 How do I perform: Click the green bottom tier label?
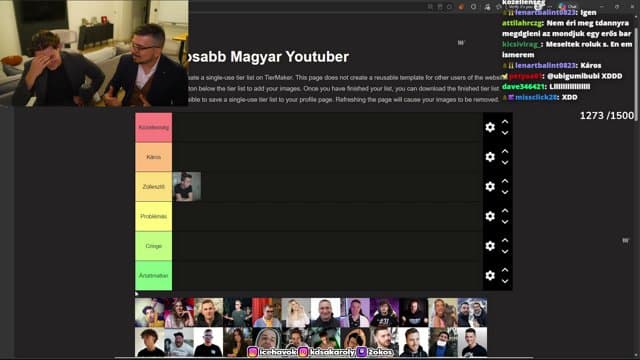153,276
